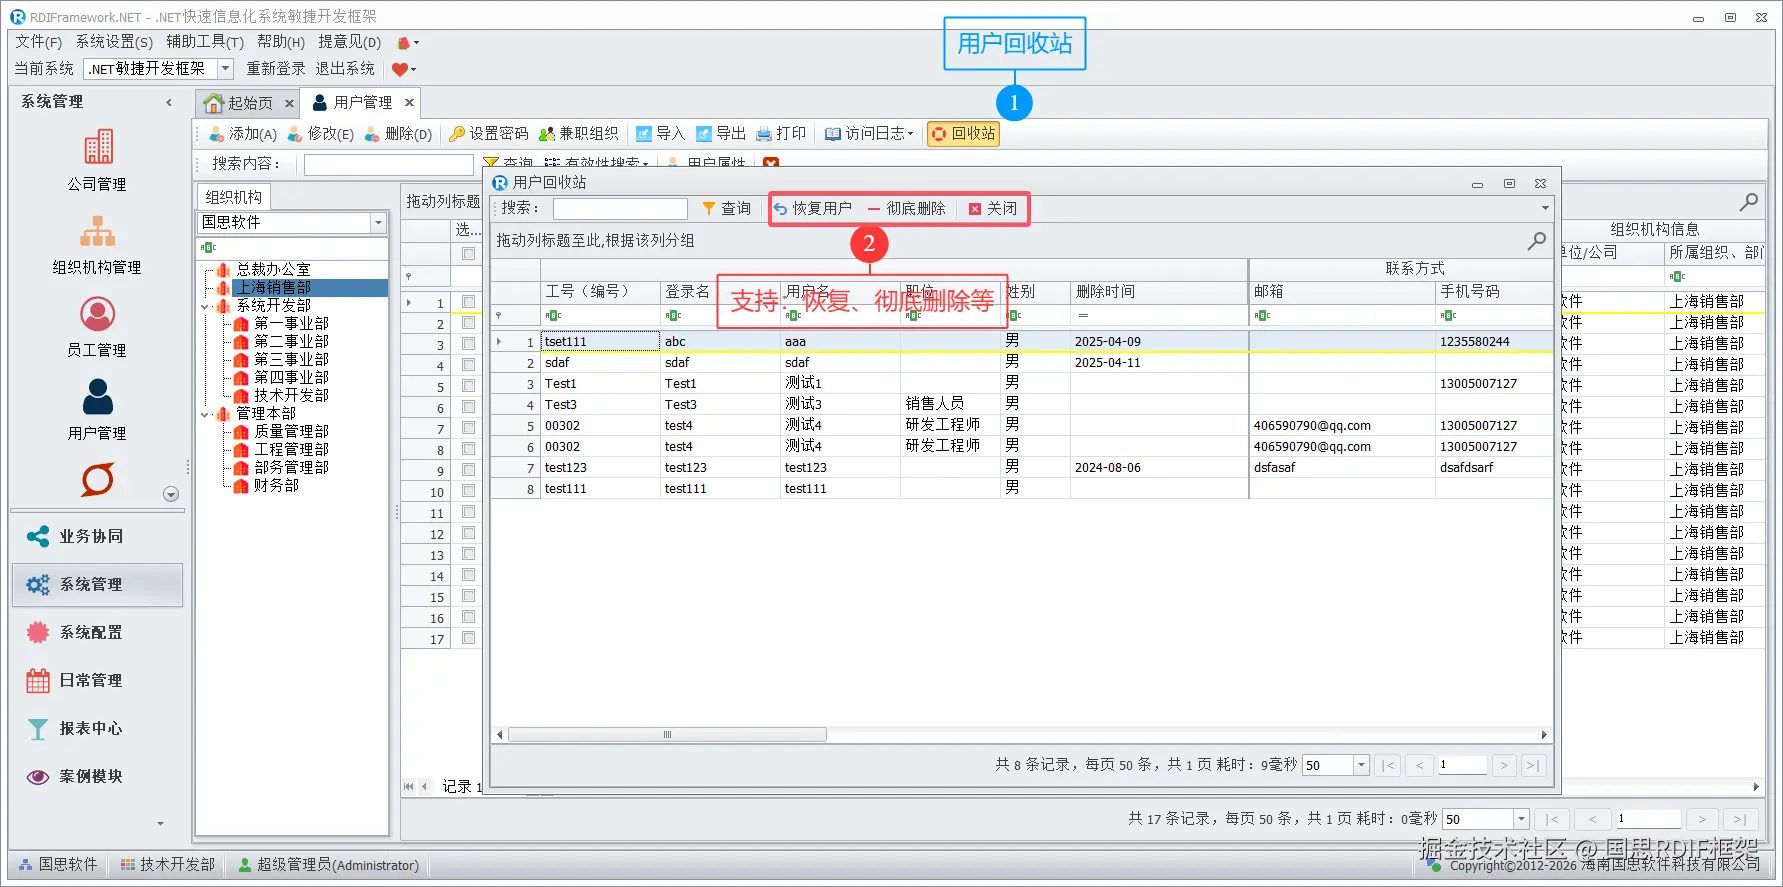Click the 兼职组织 toolbar item
This screenshot has width=1783, height=887.
click(x=578, y=134)
